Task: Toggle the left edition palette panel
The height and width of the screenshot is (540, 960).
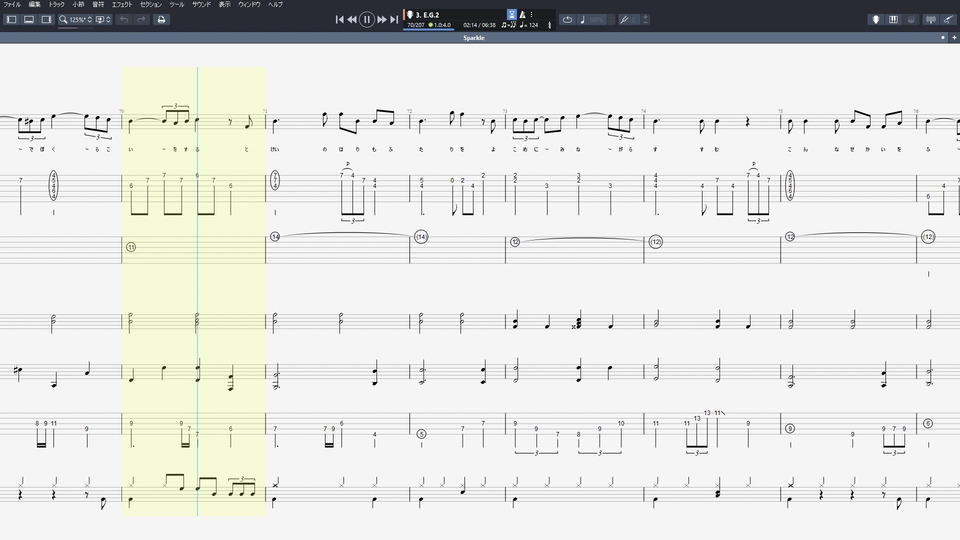Action: click(x=12, y=20)
